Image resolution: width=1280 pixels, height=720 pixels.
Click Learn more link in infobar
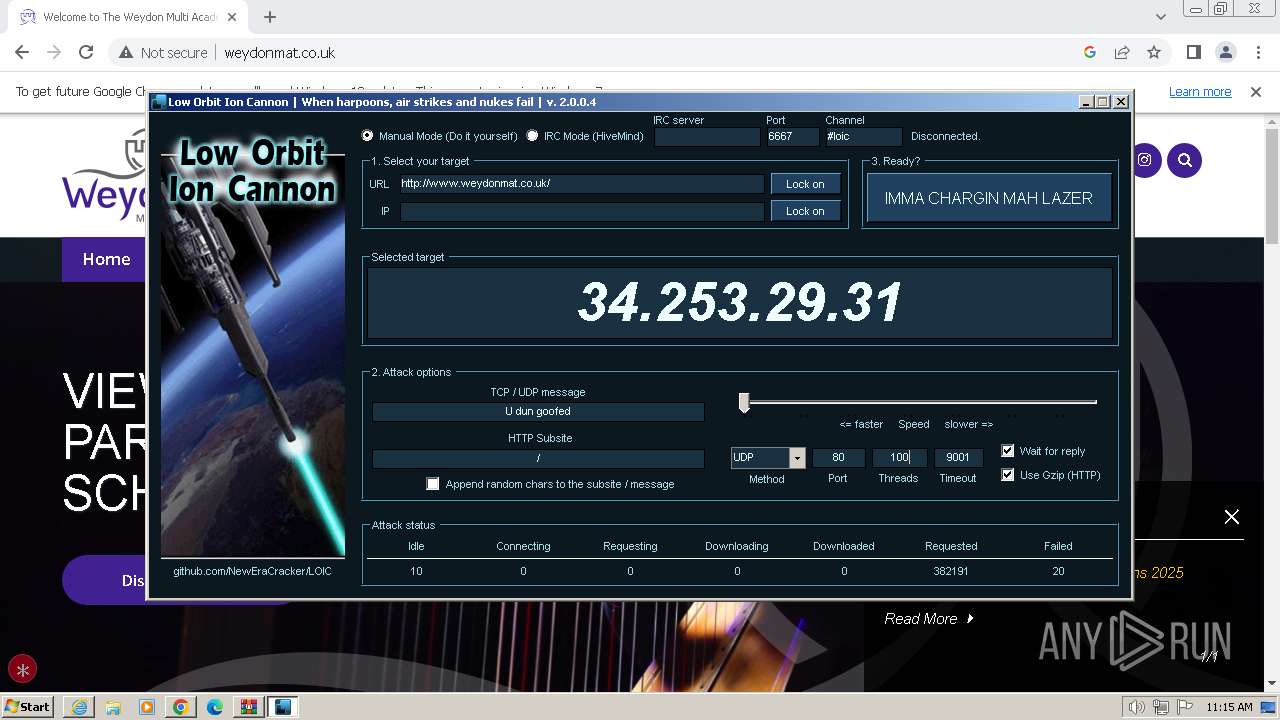[1200, 92]
